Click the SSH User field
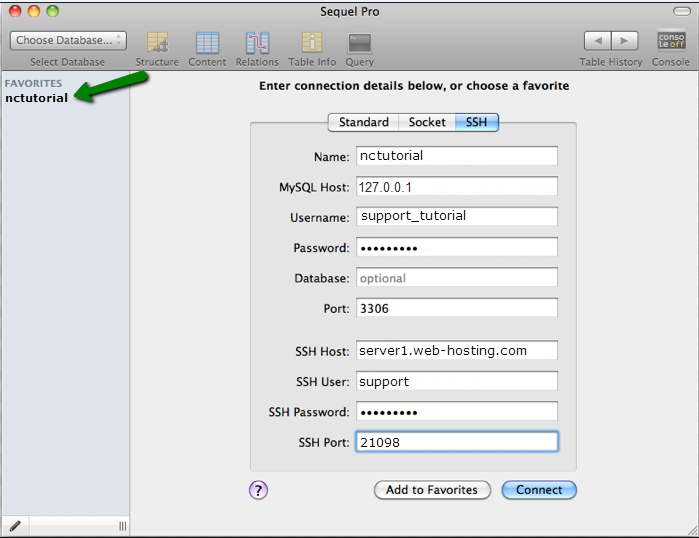Viewport: 699px width, 538px height. pos(456,381)
